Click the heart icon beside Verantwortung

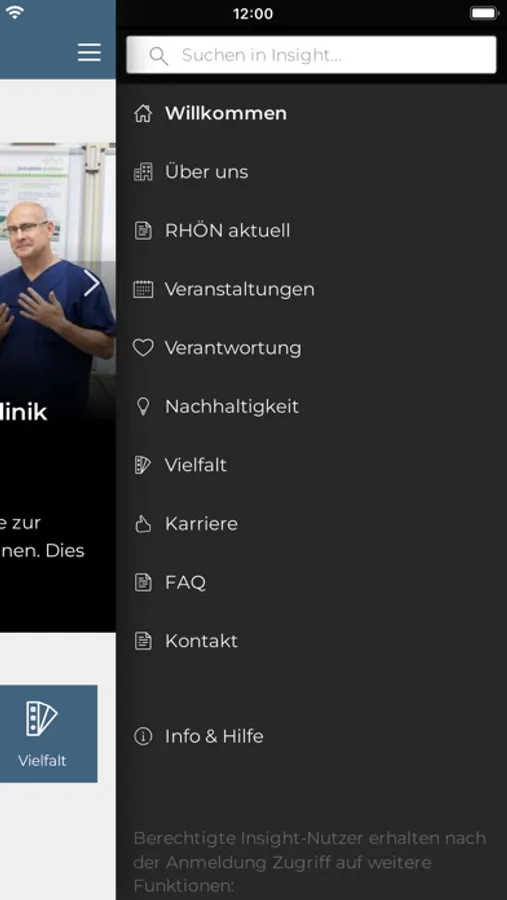click(x=143, y=348)
